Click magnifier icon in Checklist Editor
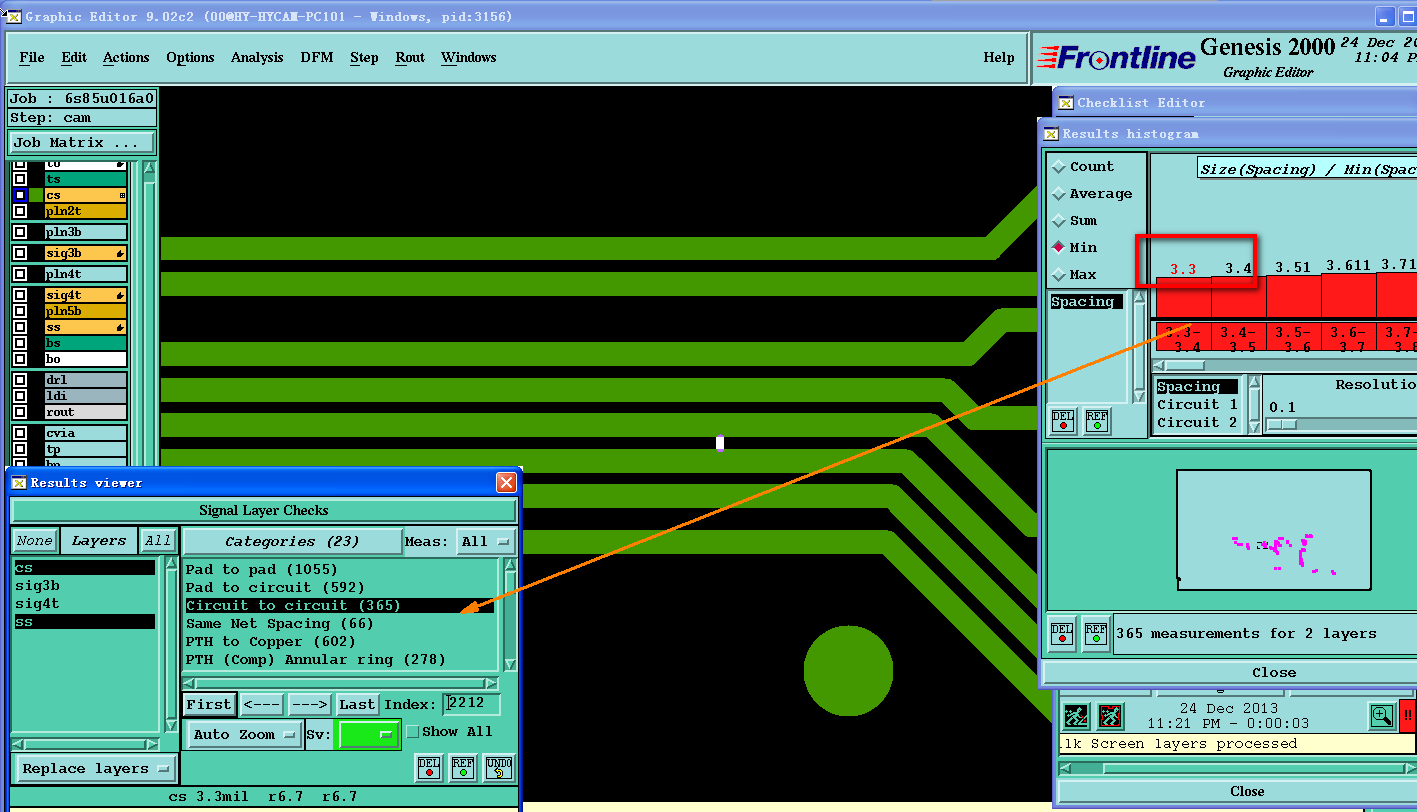 tap(1382, 715)
